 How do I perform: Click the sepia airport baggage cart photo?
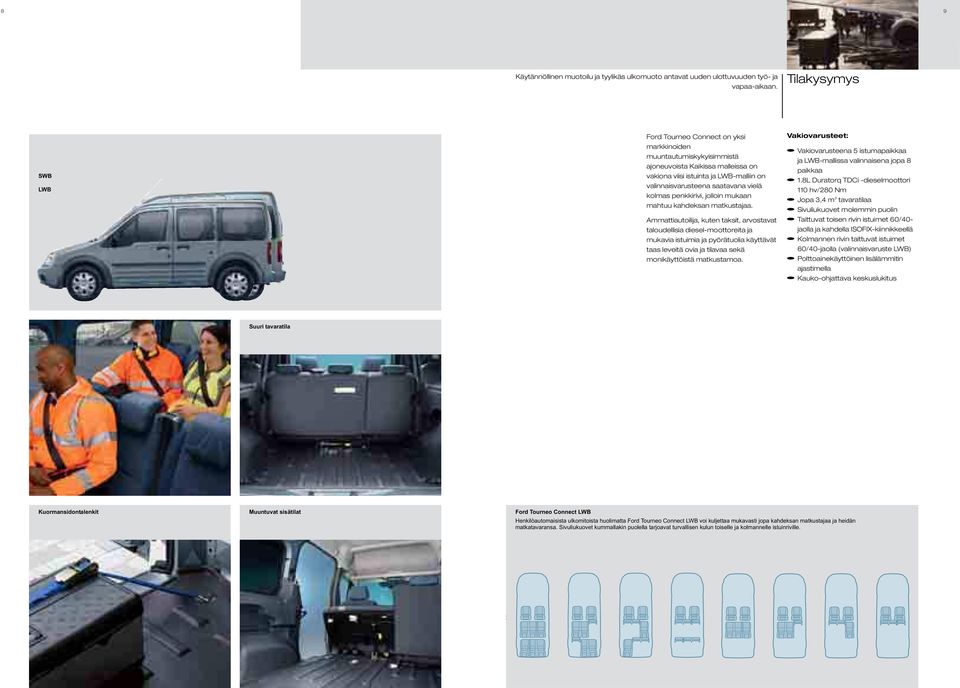tap(852, 34)
